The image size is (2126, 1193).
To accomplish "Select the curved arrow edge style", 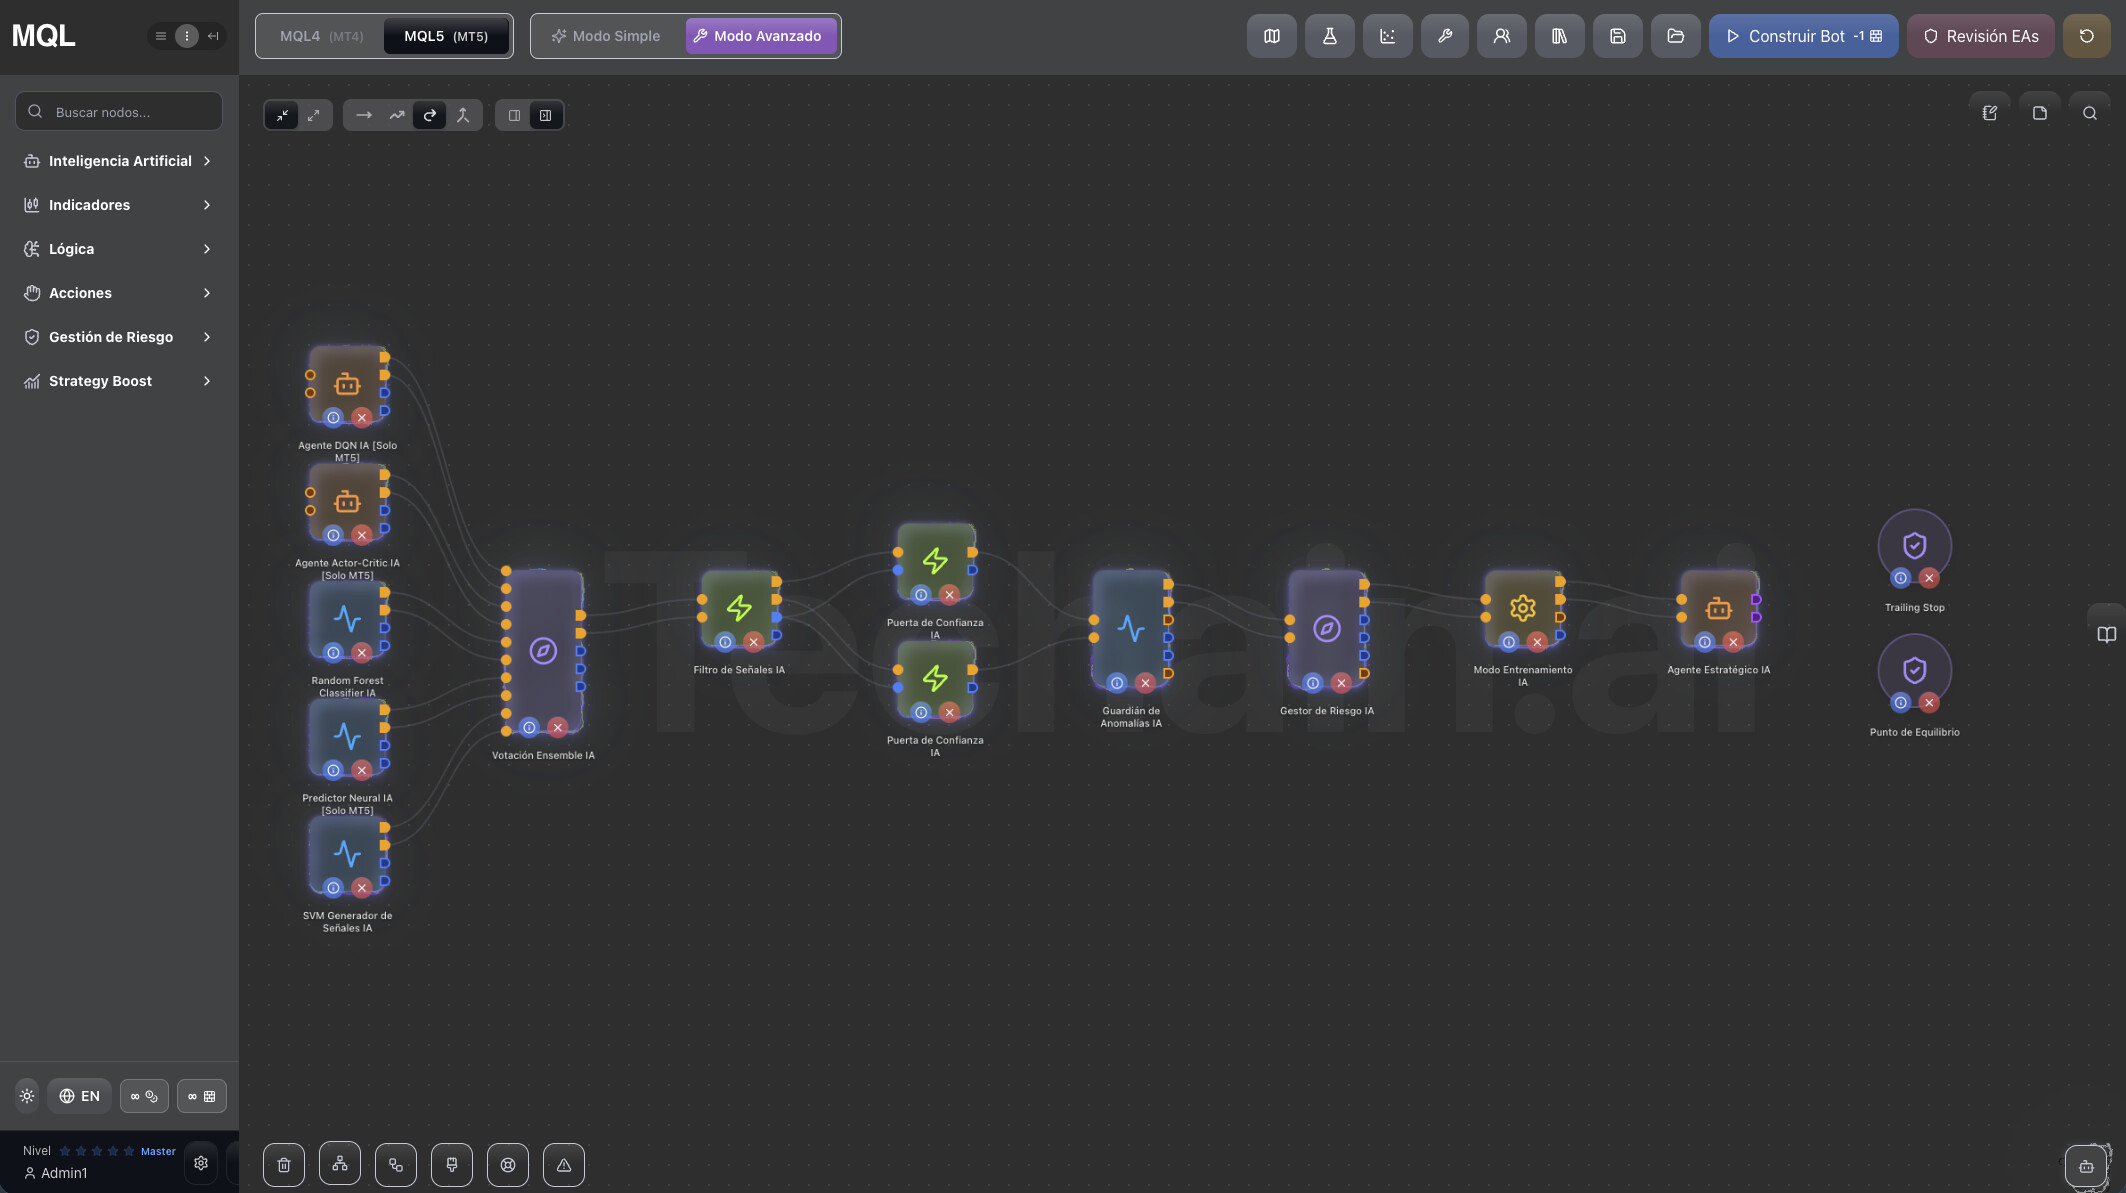I will [430, 115].
